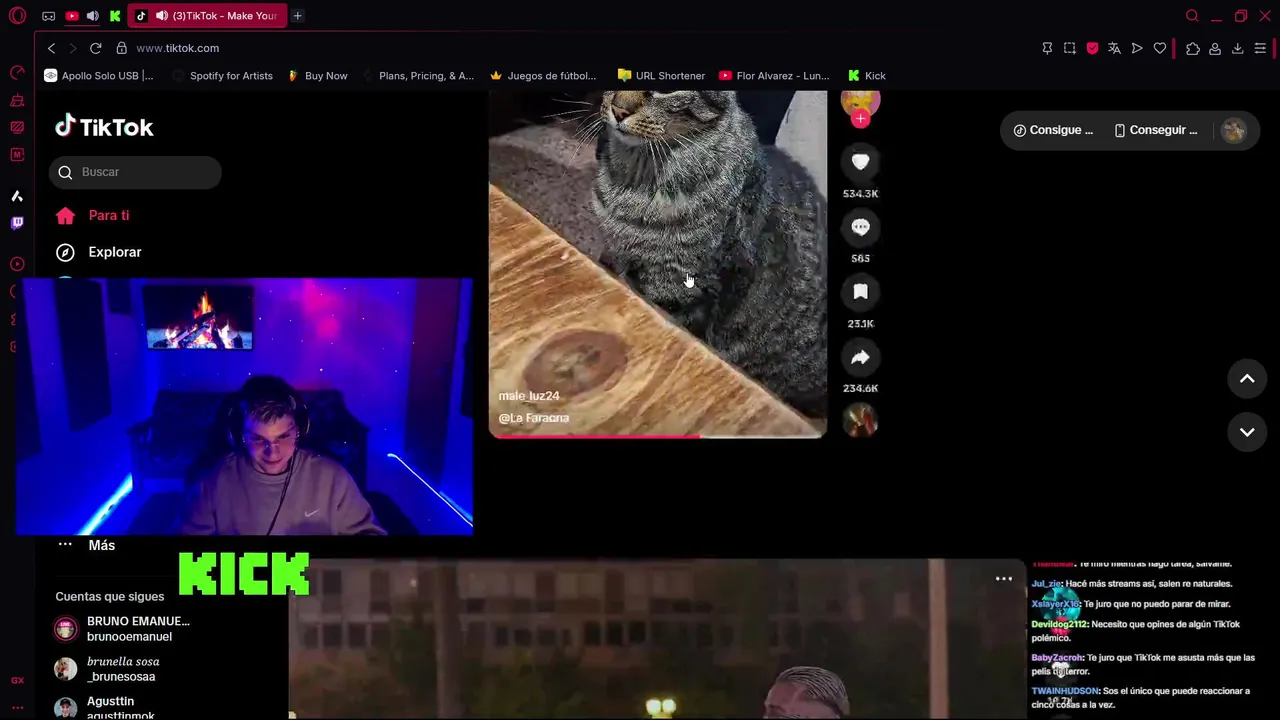The width and height of the screenshot is (1280, 720).
Task: Open comments on the cat video
Action: (x=860, y=227)
